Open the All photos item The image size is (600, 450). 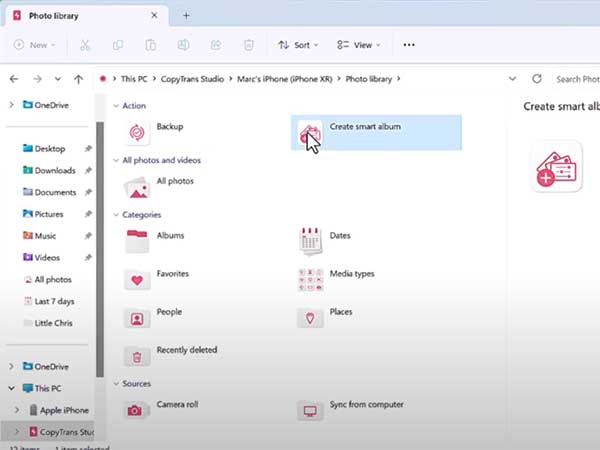tap(136, 185)
